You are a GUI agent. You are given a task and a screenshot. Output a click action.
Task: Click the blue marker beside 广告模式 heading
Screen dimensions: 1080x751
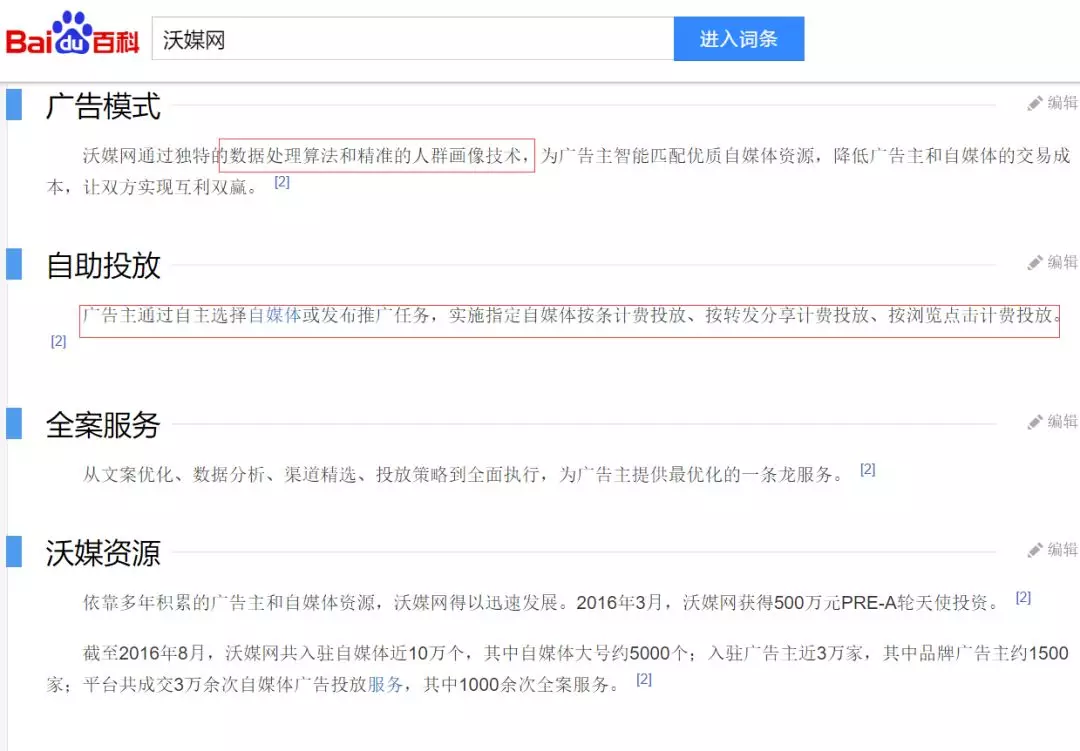pyautogui.click(x=14, y=104)
